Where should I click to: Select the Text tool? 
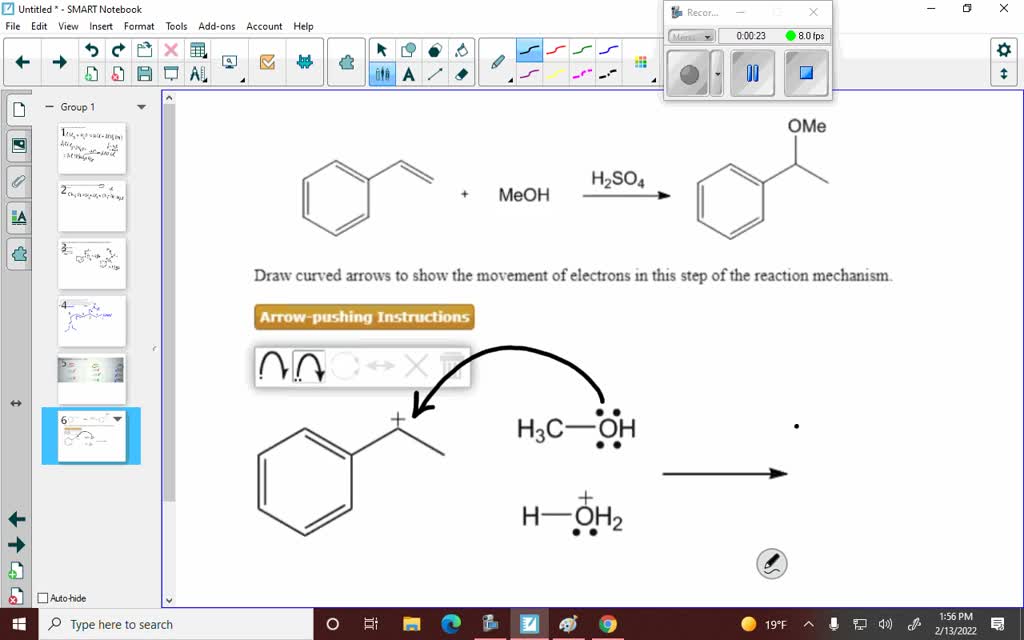pos(409,76)
